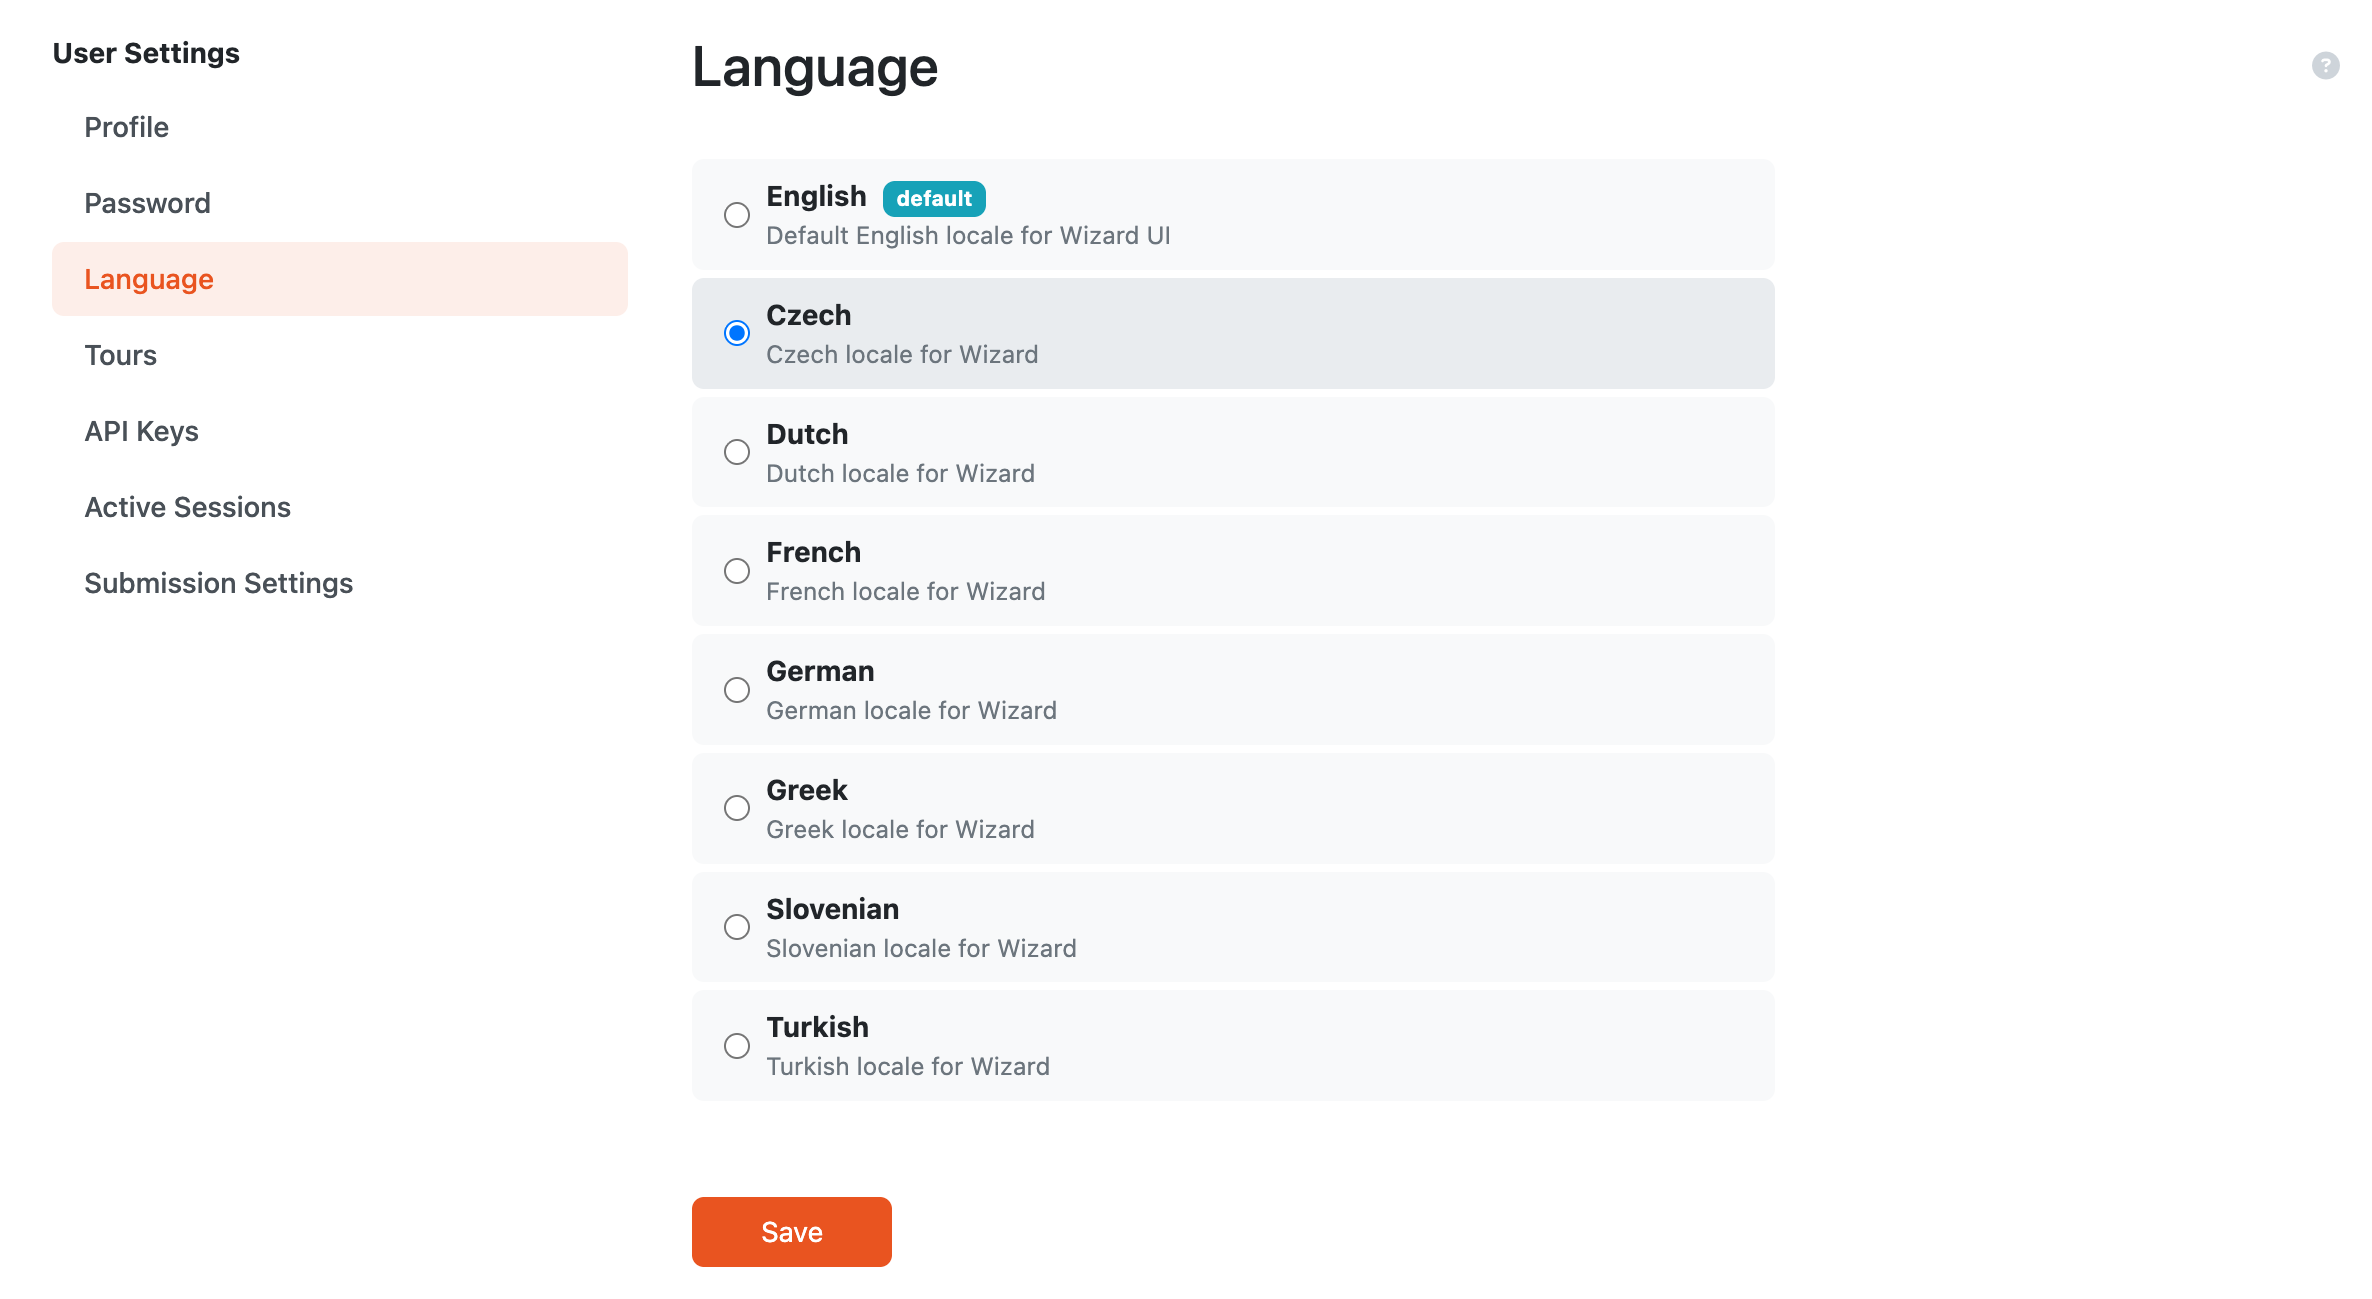
Task: Click the bold 'German' label
Action: coord(820,672)
